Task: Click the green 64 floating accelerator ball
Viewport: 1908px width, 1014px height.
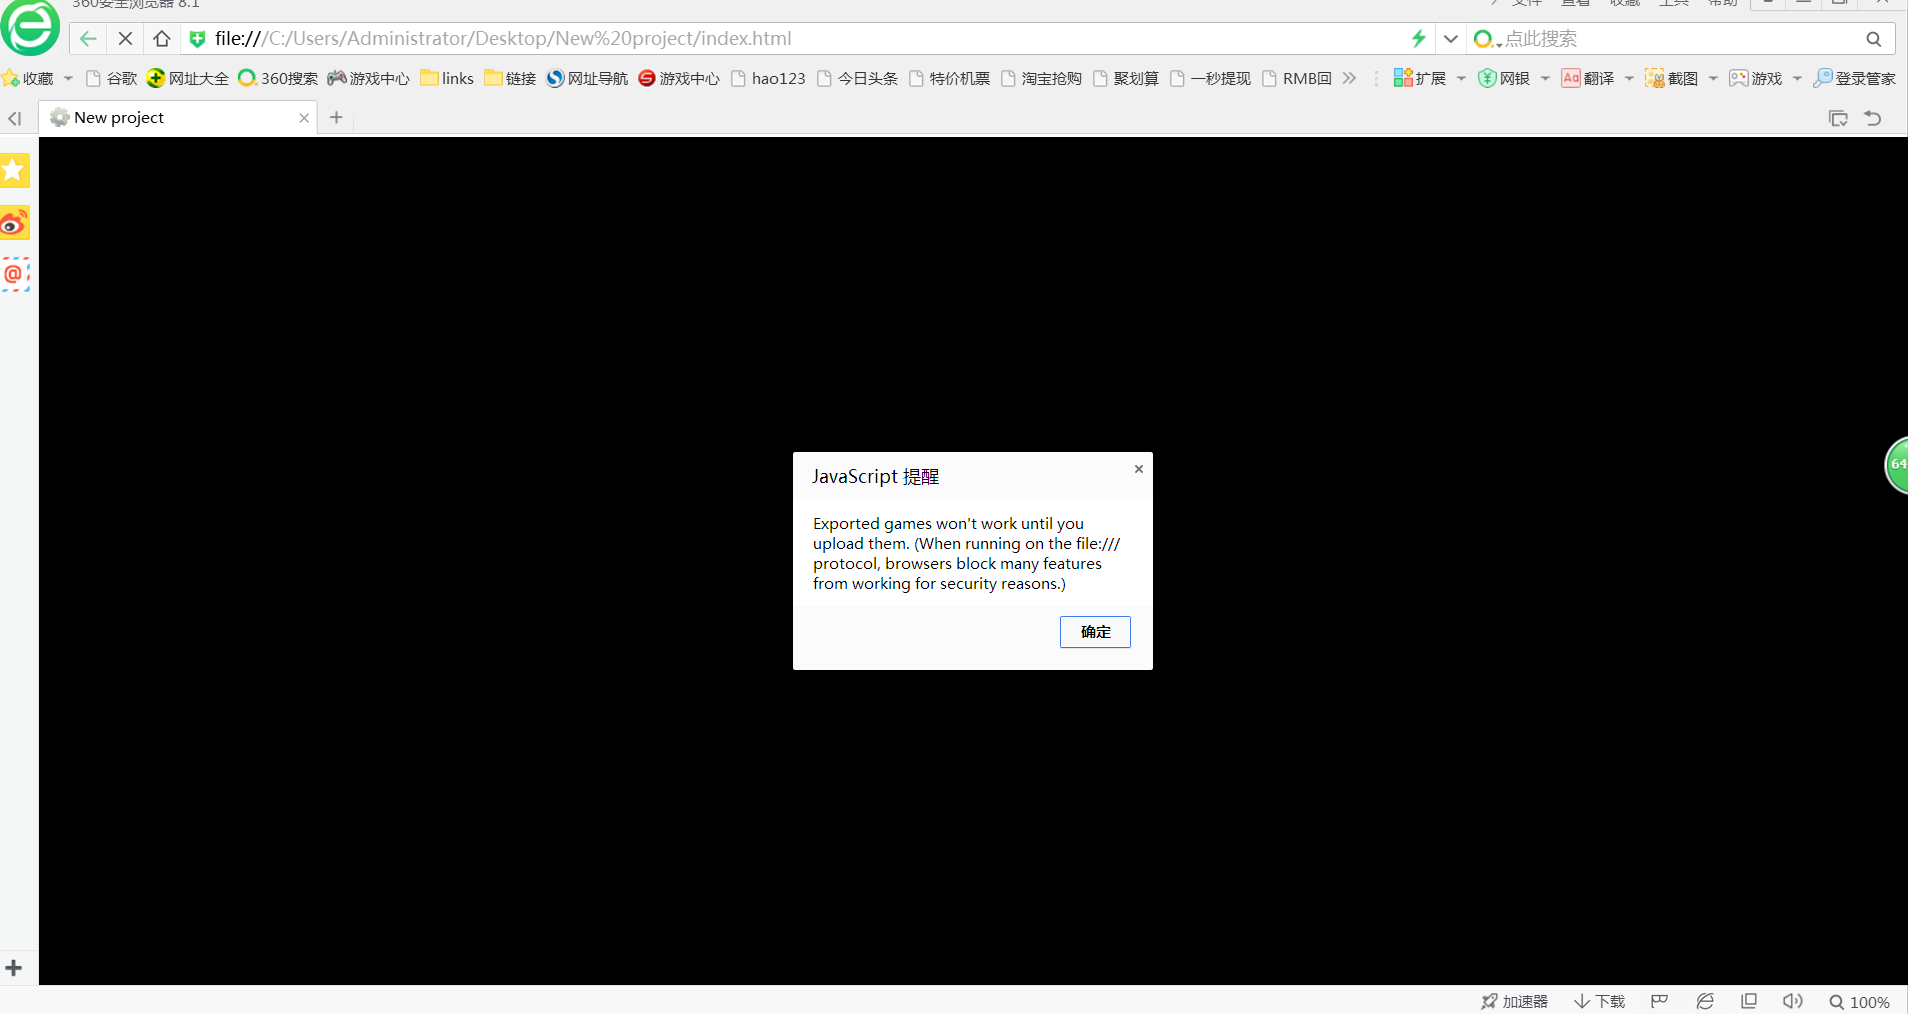Action: pos(1896,465)
